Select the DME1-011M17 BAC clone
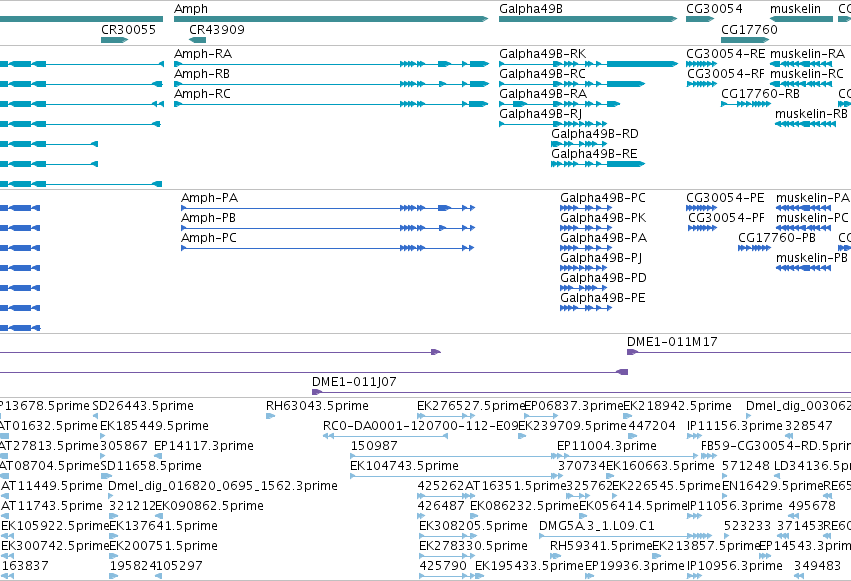Image resolution: width=851 pixels, height=581 pixels. pyautogui.click(x=739, y=353)
